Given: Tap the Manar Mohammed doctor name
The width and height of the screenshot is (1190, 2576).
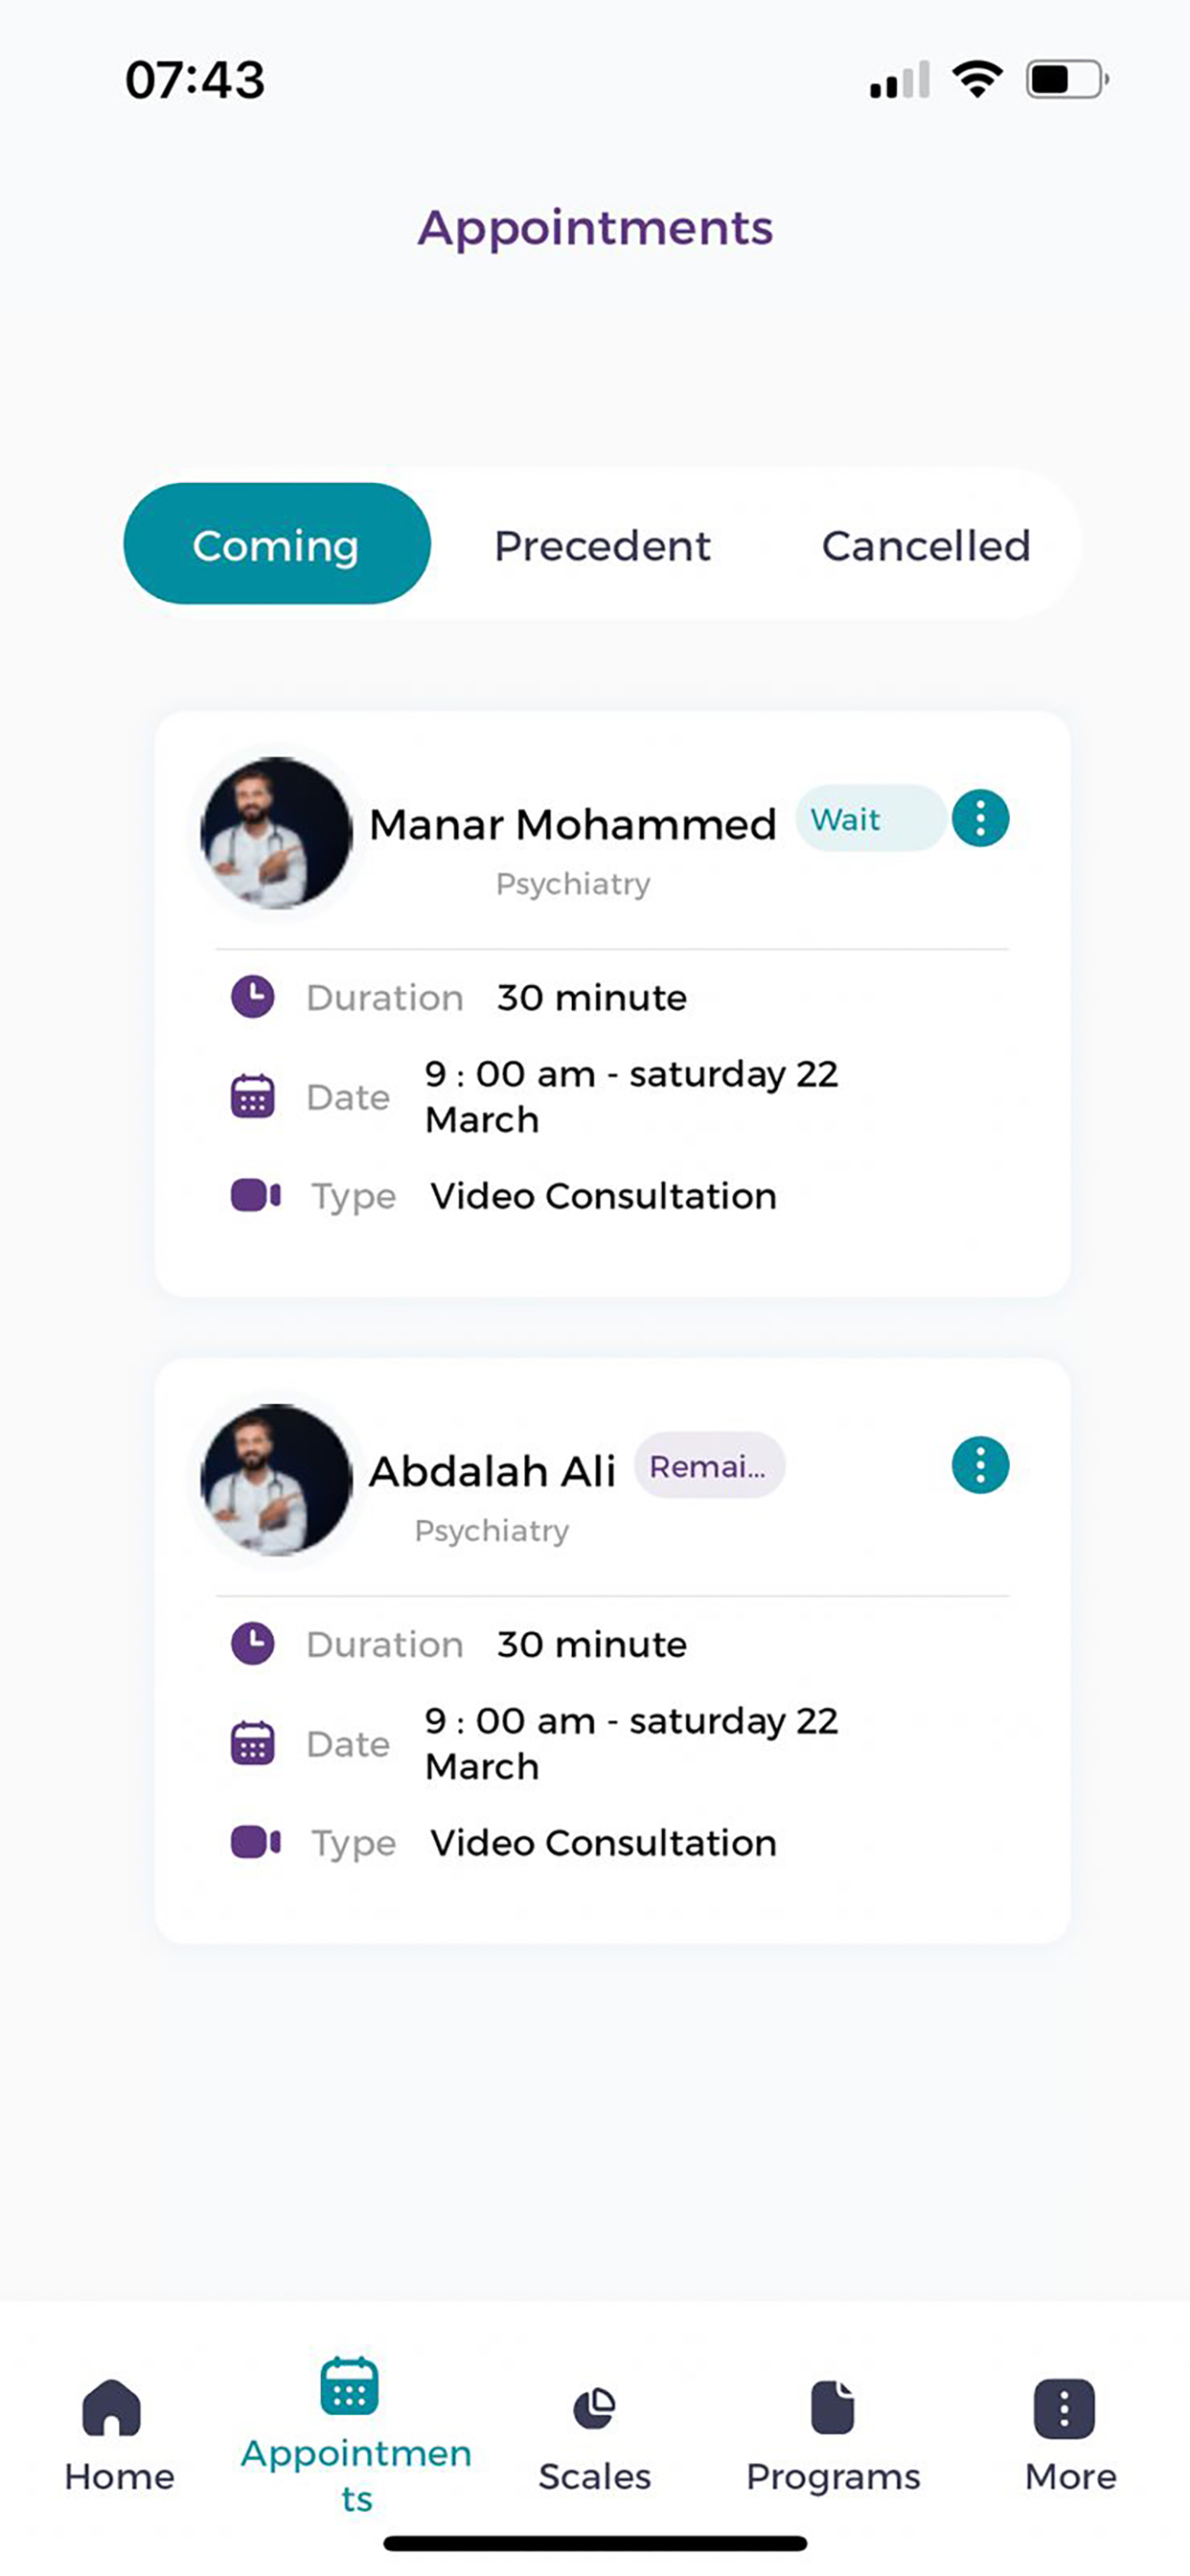Looking at the screenshot, I should [x=573, y=825].
